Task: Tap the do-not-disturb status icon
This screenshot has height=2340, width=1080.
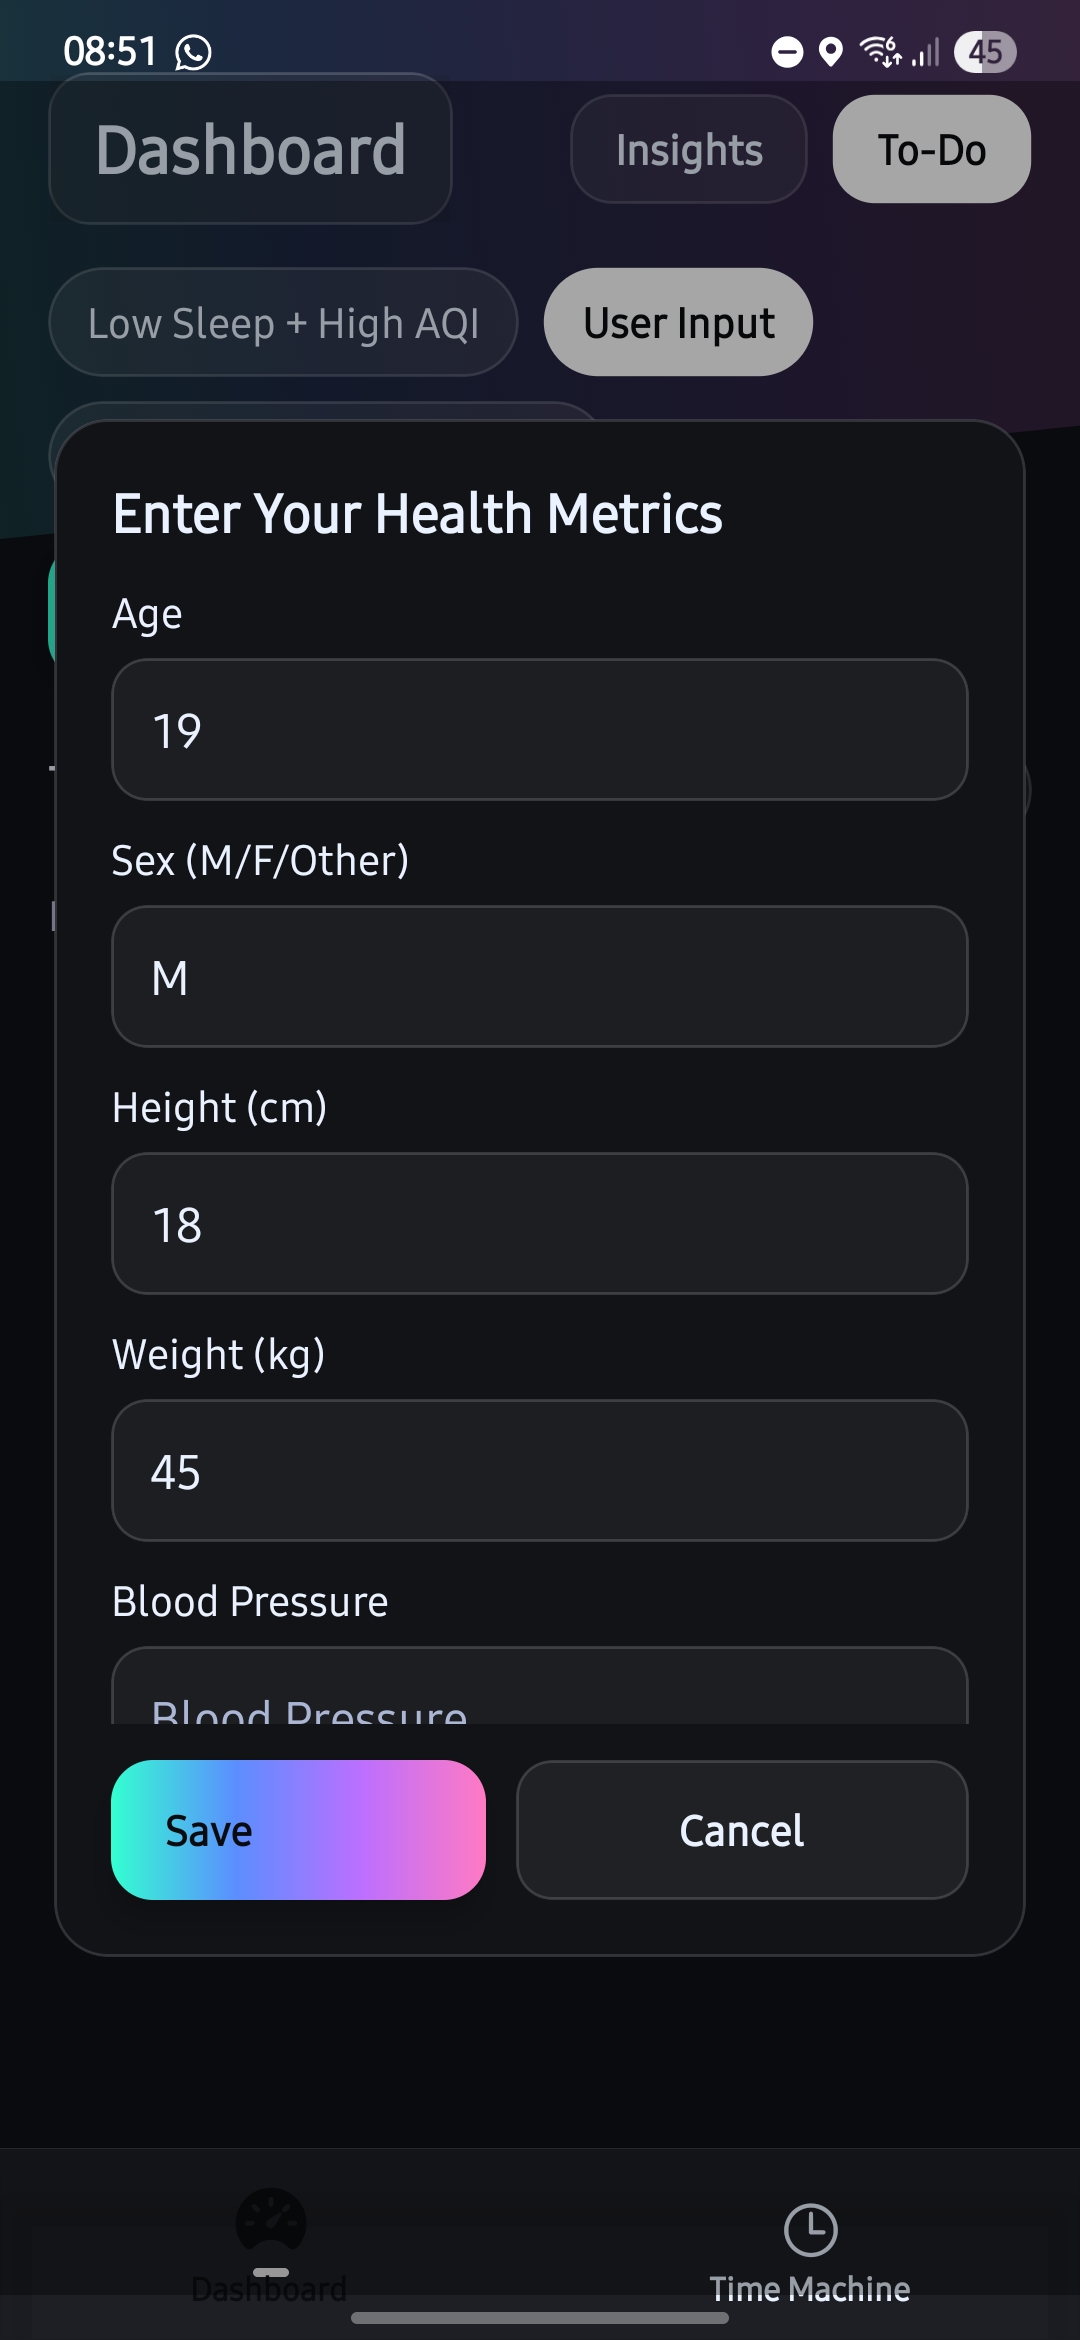Action: click(787, 51)
